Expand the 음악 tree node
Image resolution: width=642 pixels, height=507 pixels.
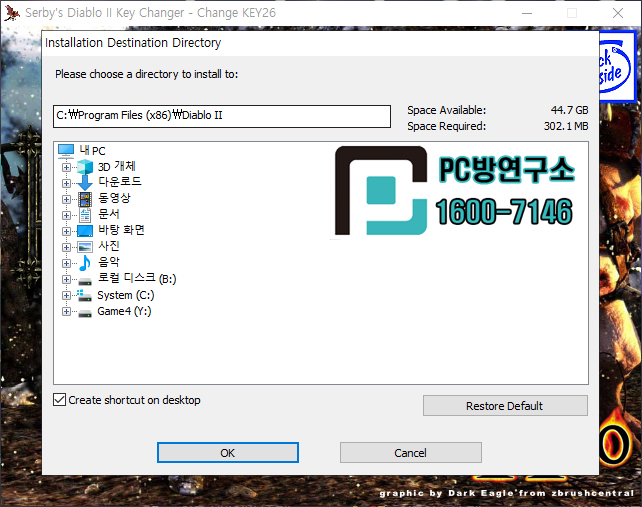pyautogui.click(x=66, y=263)
